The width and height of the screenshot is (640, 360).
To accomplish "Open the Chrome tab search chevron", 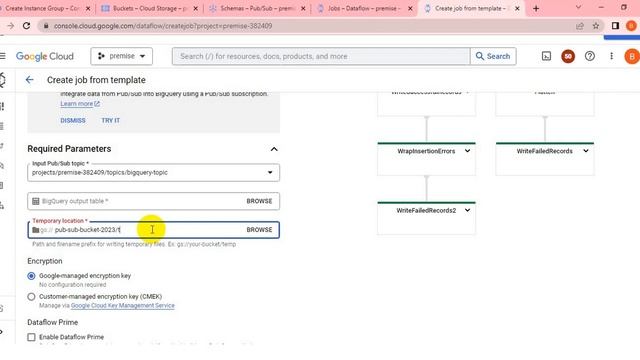I will pos(578,7).
